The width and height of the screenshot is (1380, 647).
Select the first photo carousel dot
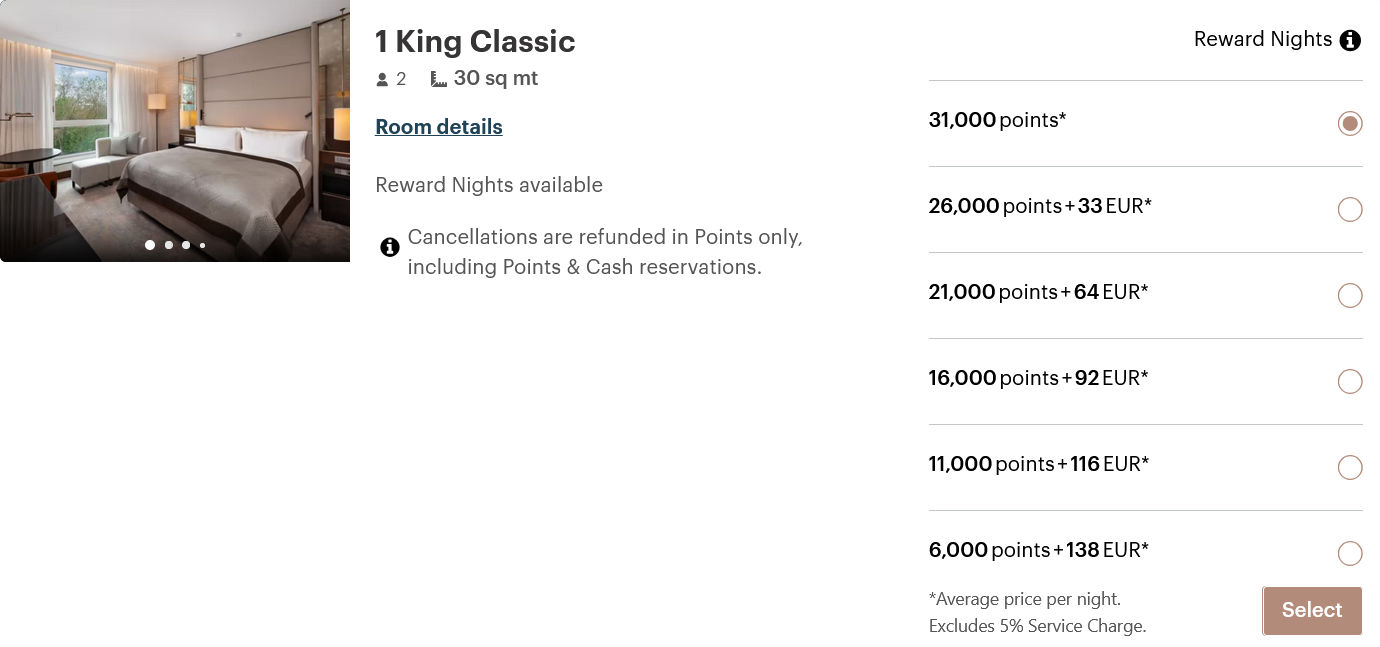150,245
